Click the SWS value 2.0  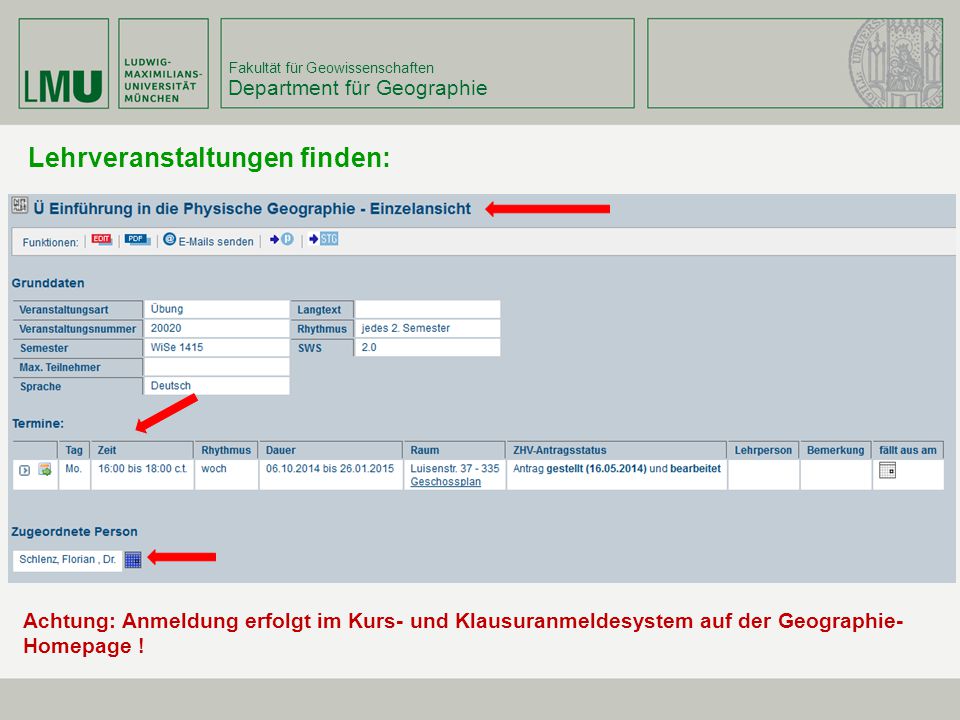point(369,347)
